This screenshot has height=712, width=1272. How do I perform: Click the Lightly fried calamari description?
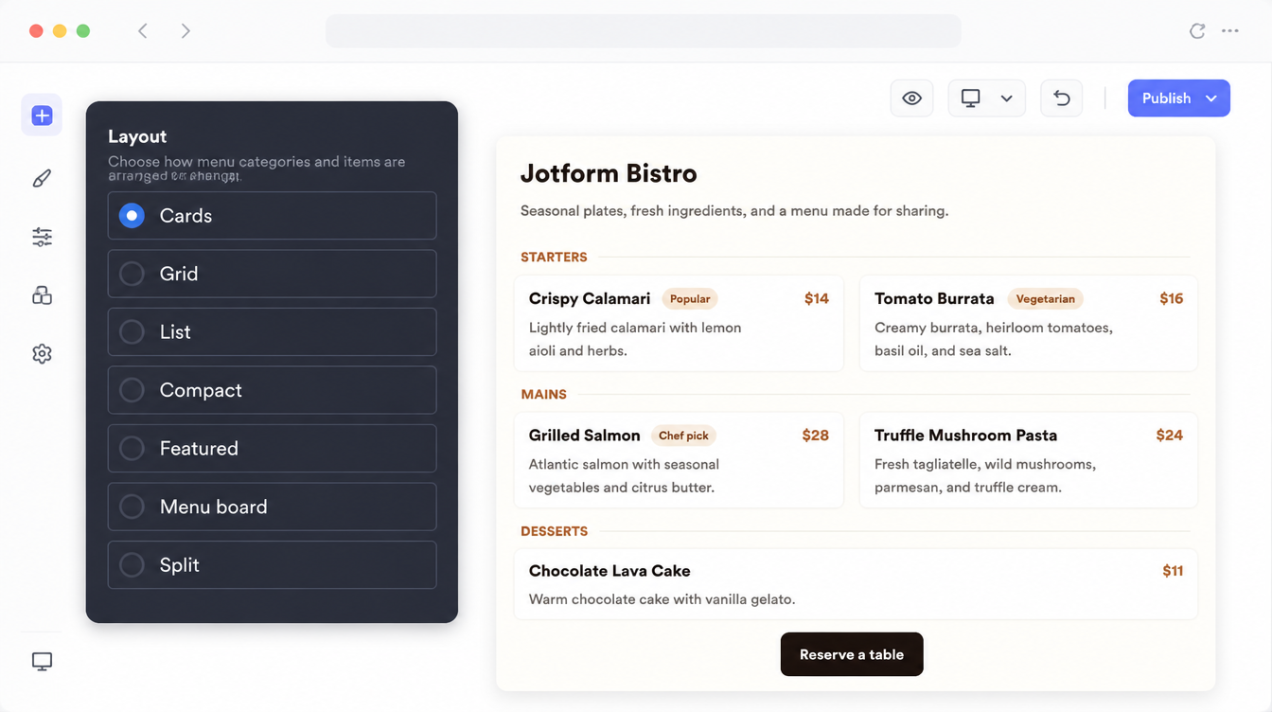tap(635, 339)
